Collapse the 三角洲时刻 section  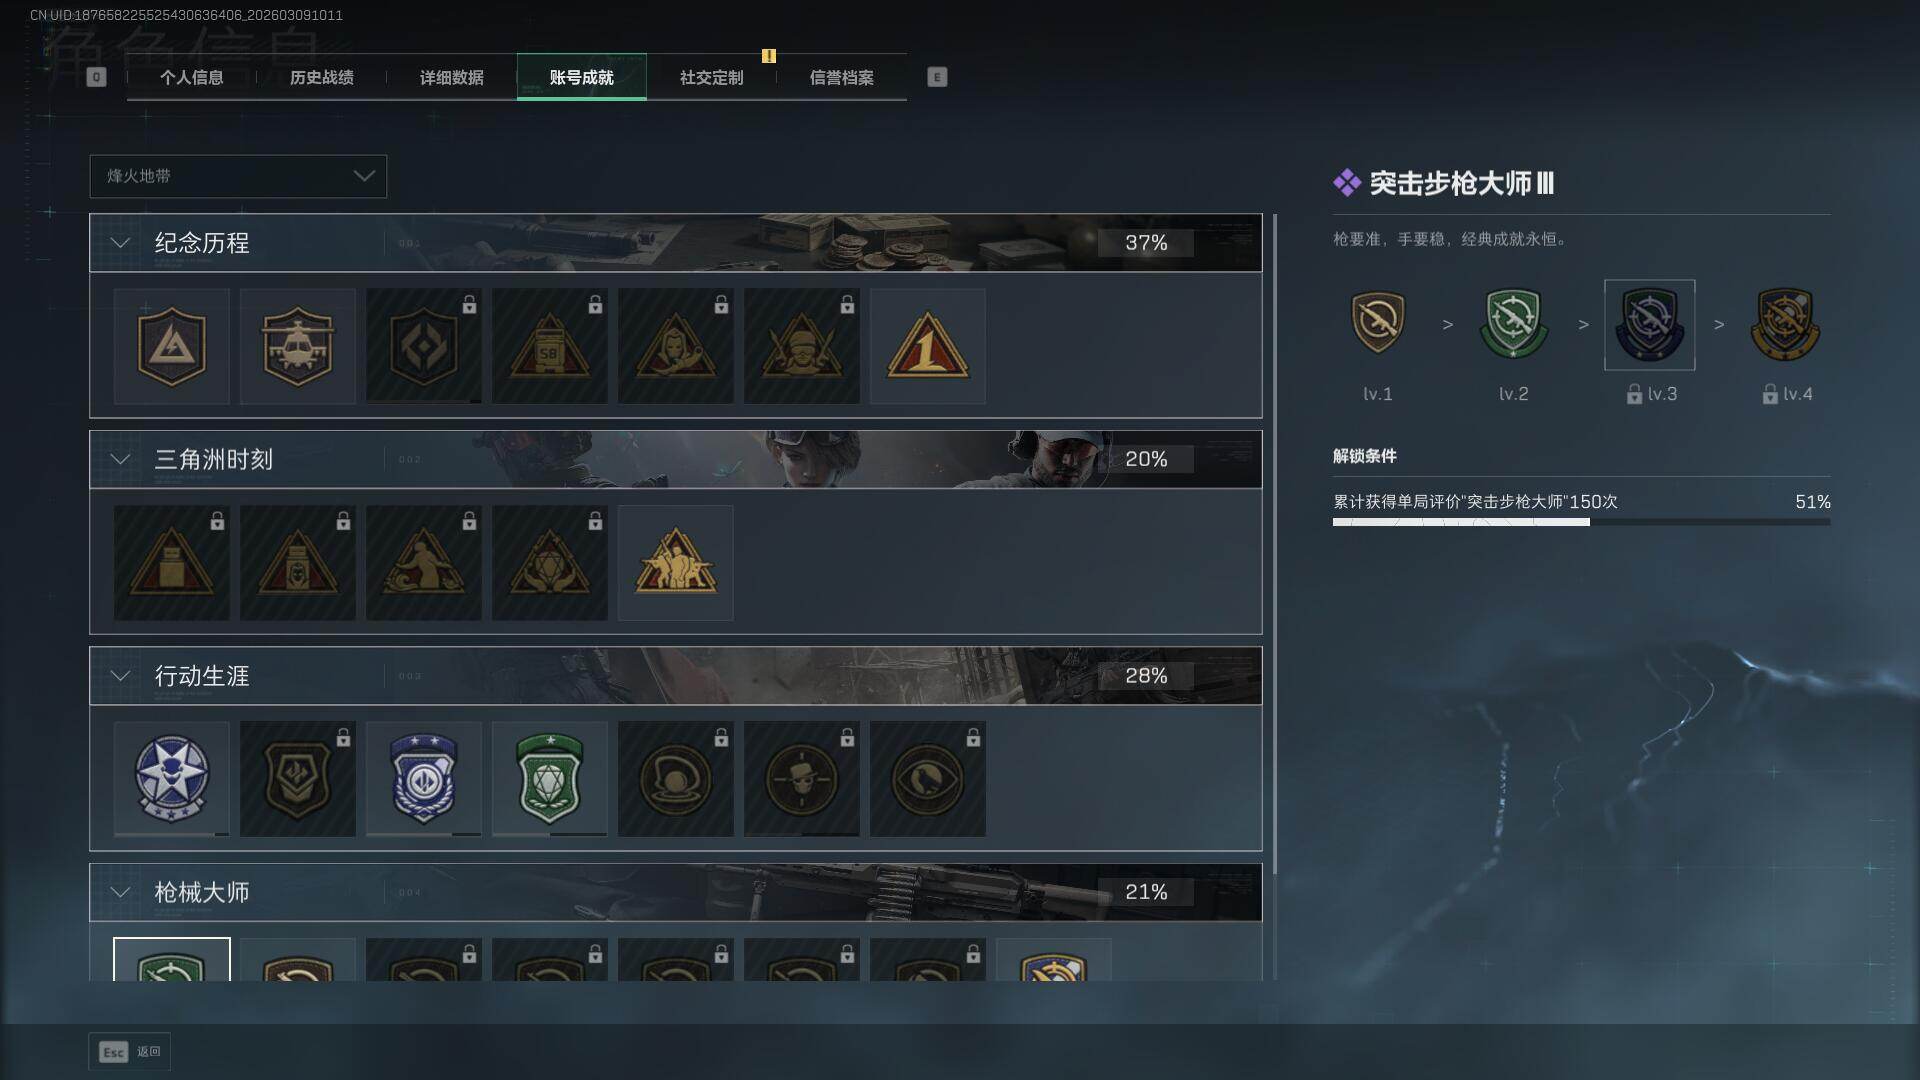pos(120,459)
